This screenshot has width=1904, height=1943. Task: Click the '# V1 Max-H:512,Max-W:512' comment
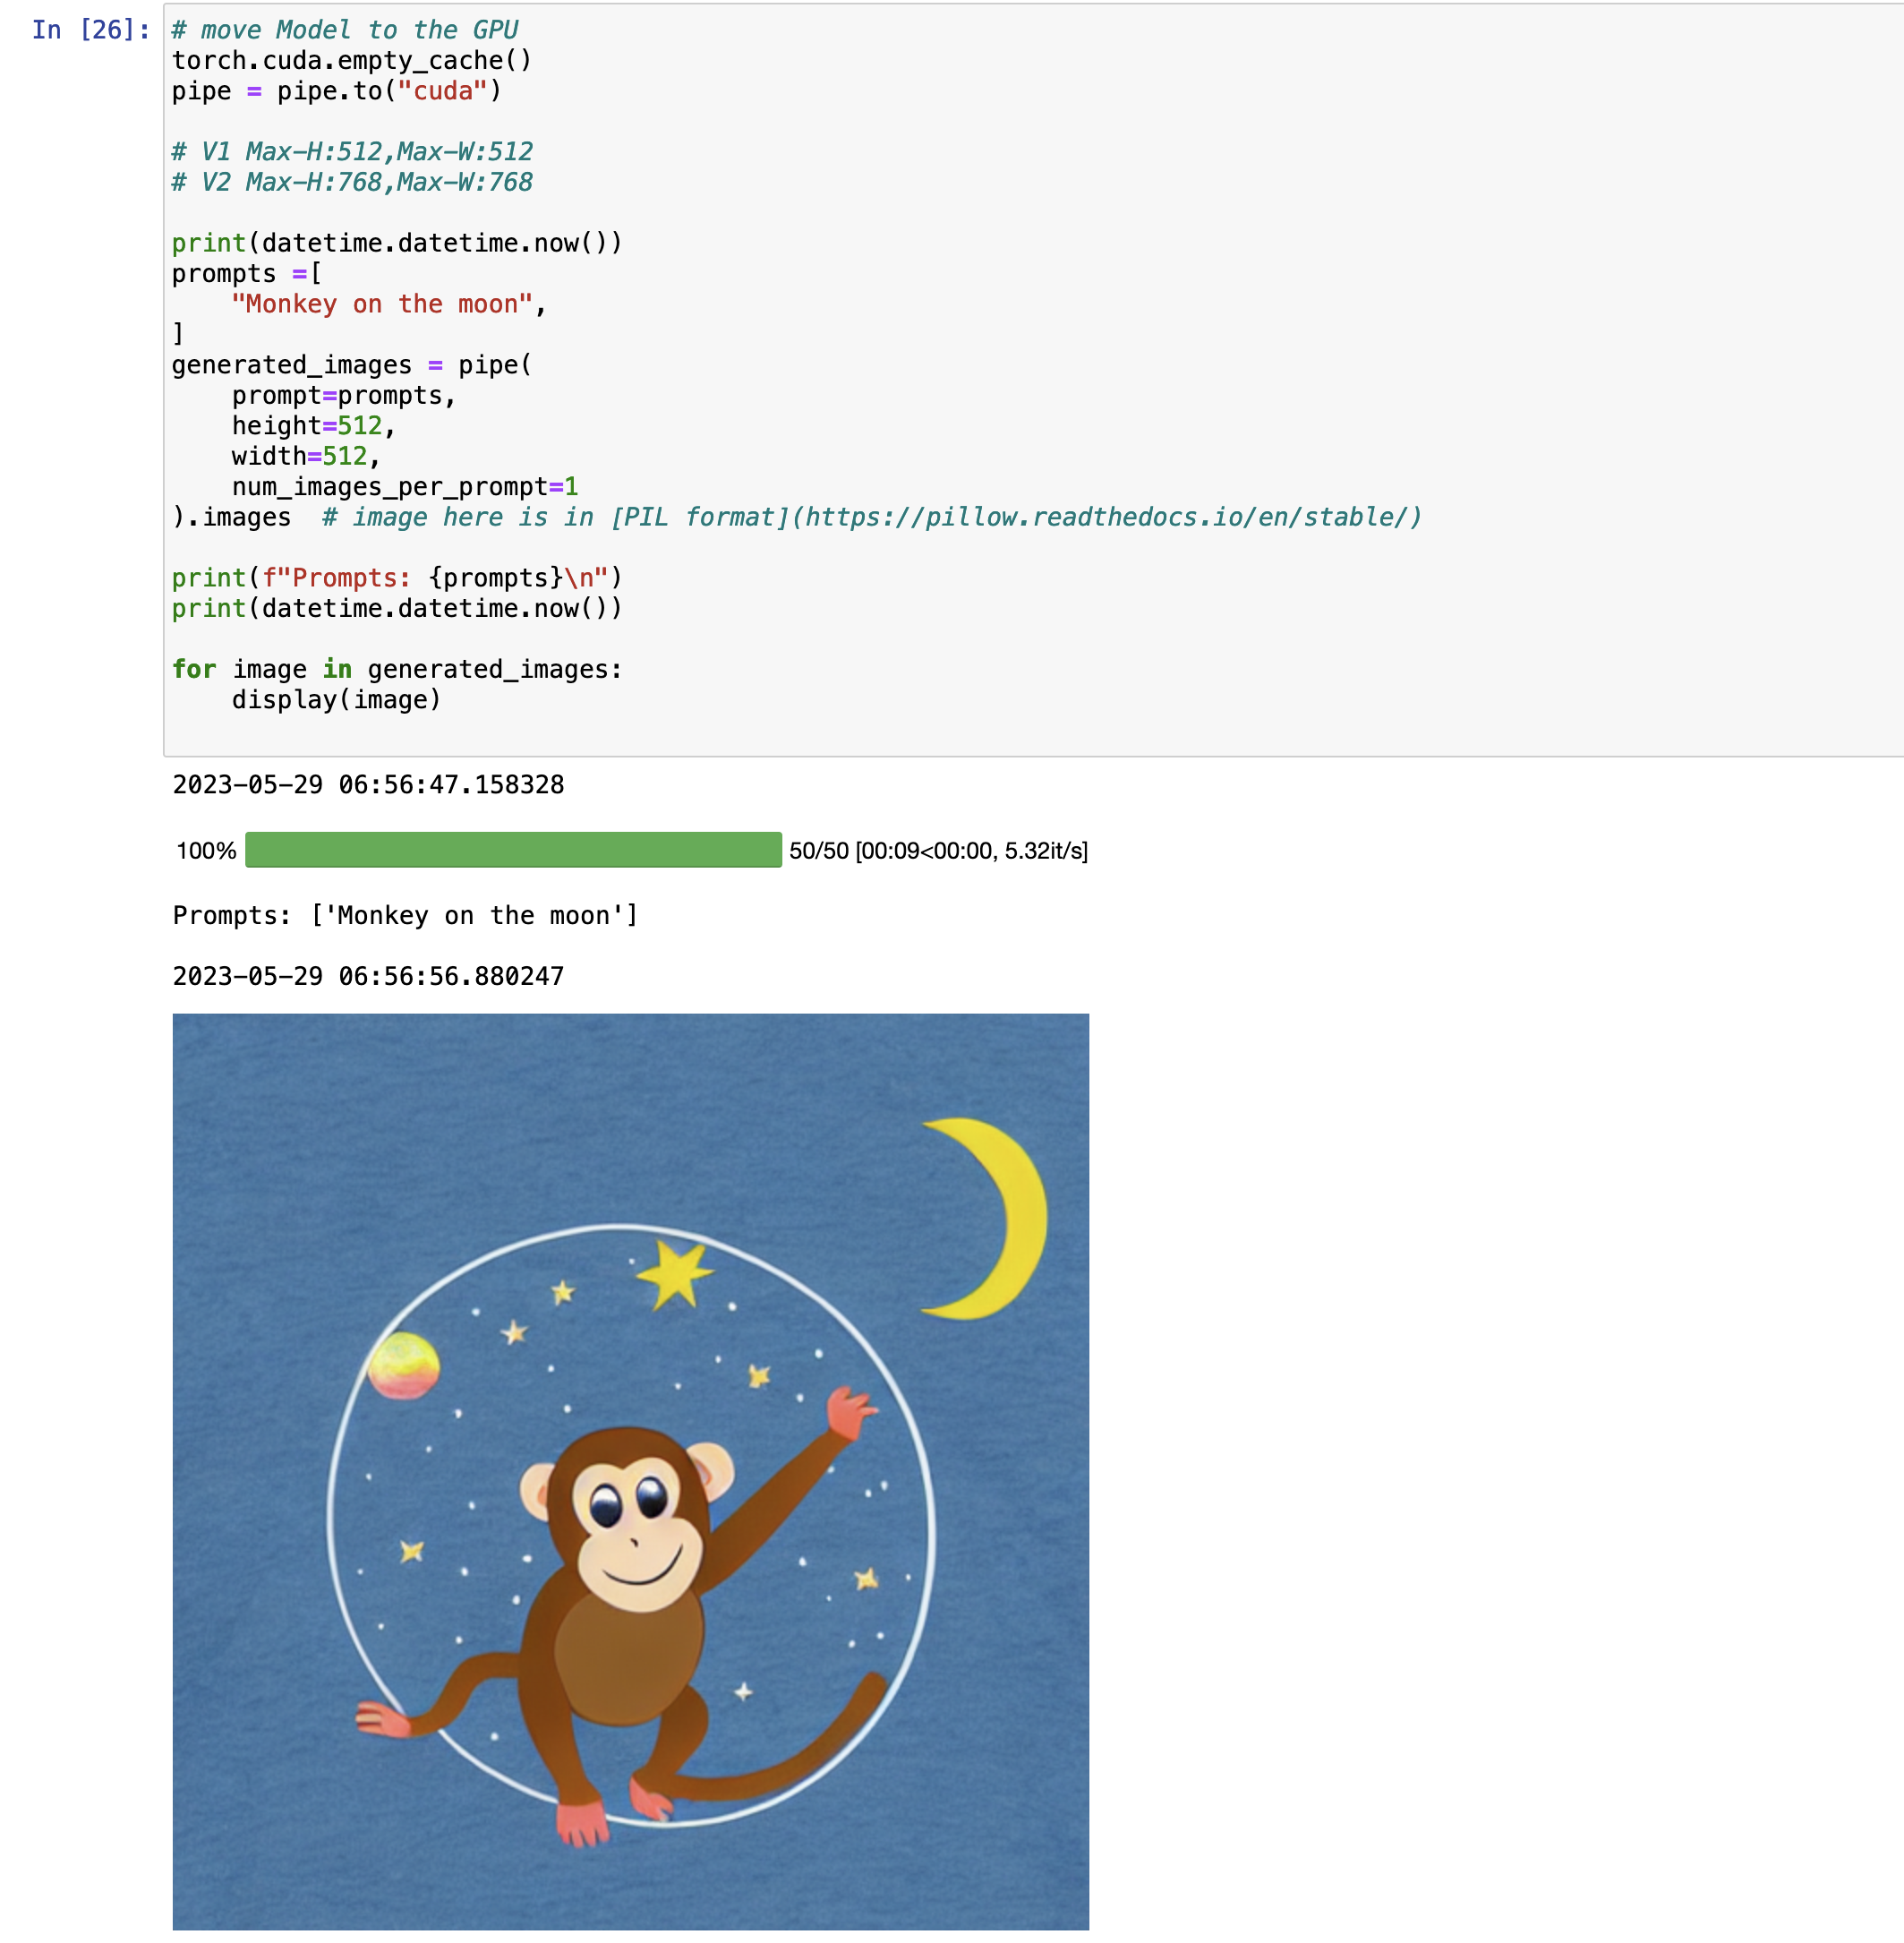(352, 152)
